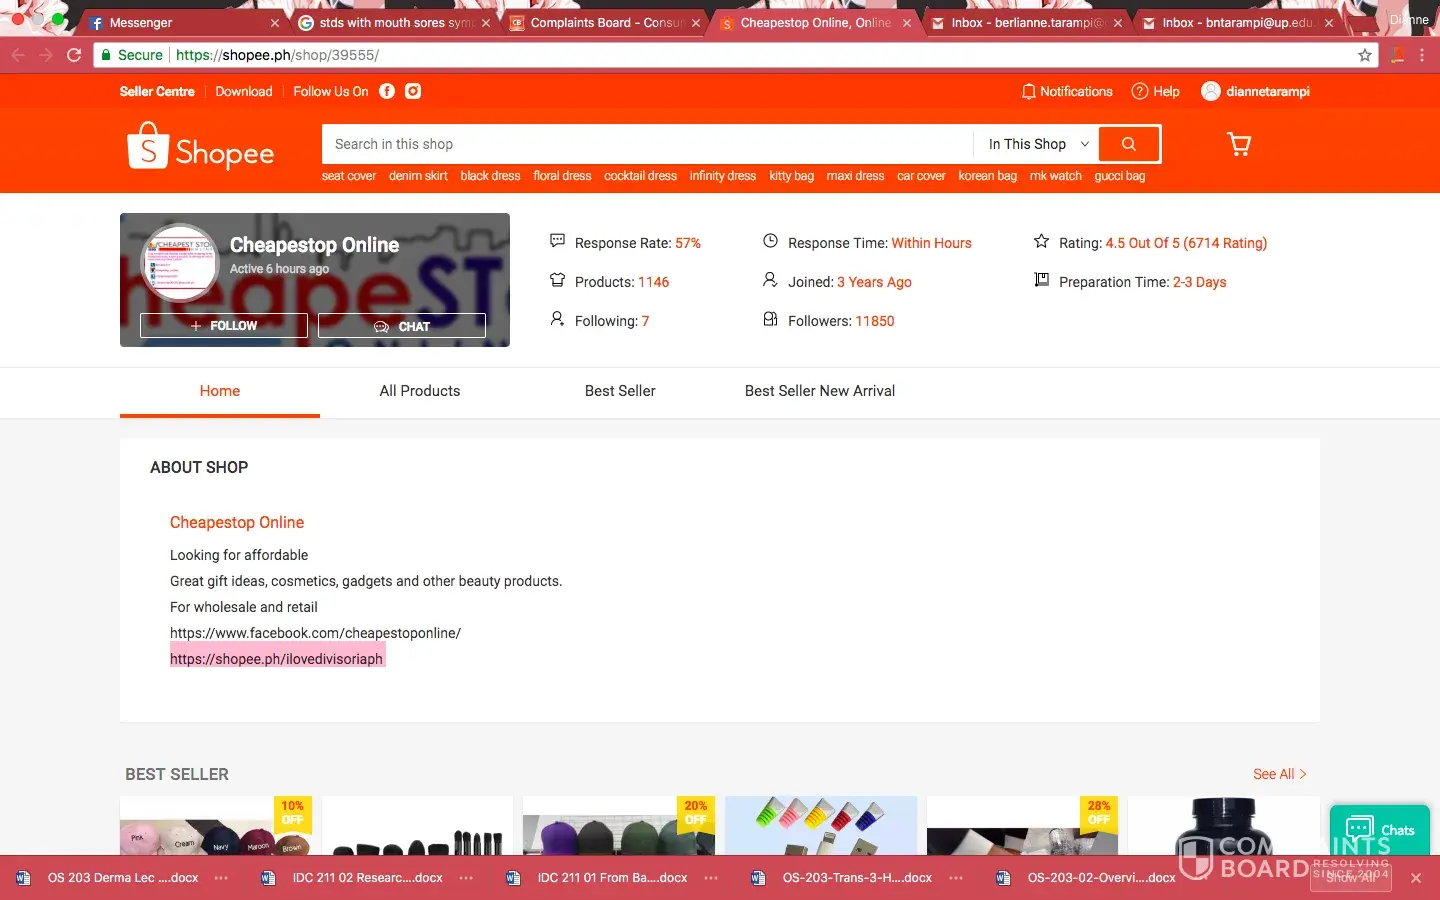The height and width of the screenshot is (900, 1440).
Task: Select the Home shop tab
Action: pos(220,391)
